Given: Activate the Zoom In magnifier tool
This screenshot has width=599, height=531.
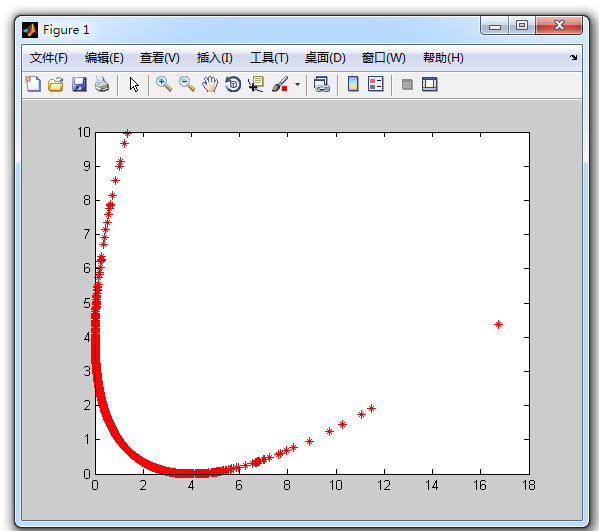Looking at the screenshot, I should tap(164, 84).
